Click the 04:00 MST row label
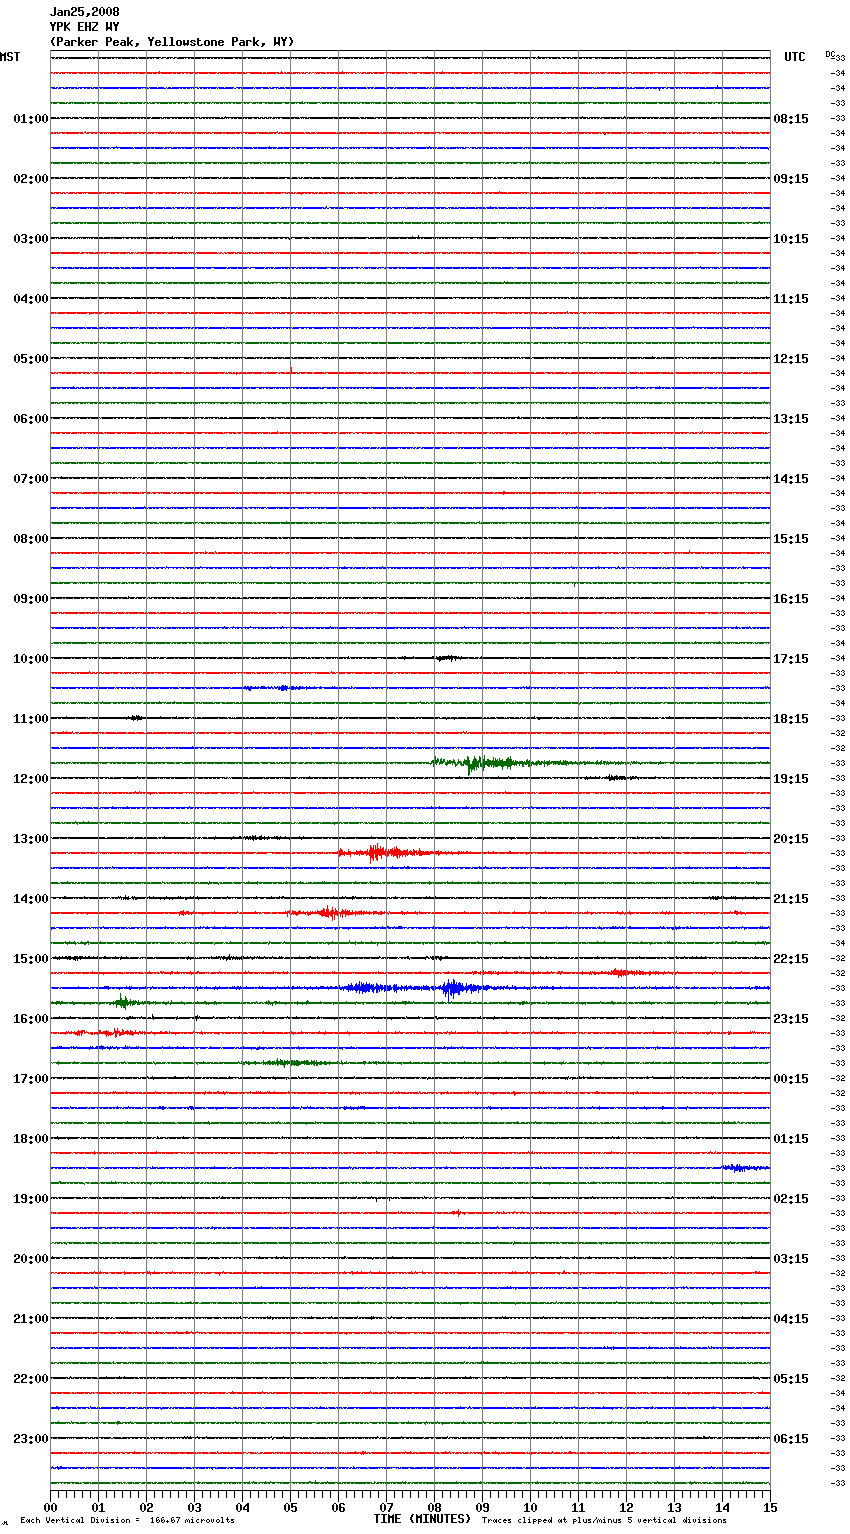The width and height of the screenshot is (850, 1534). click(30, 299)
